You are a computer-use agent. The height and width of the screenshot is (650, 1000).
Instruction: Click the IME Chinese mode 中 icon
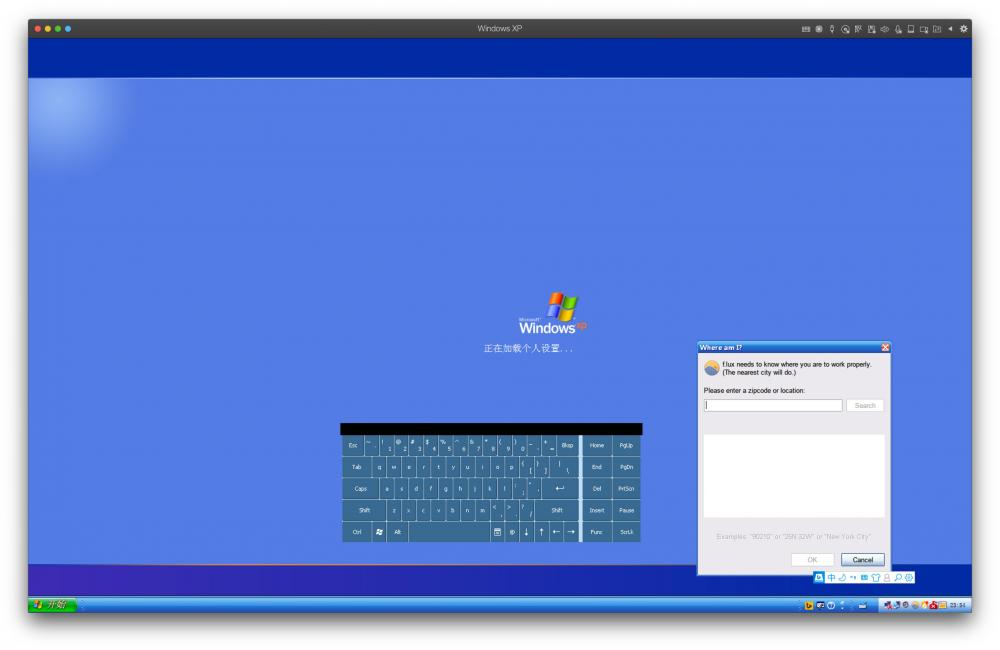pyautogui.click(x=831, y=578)
